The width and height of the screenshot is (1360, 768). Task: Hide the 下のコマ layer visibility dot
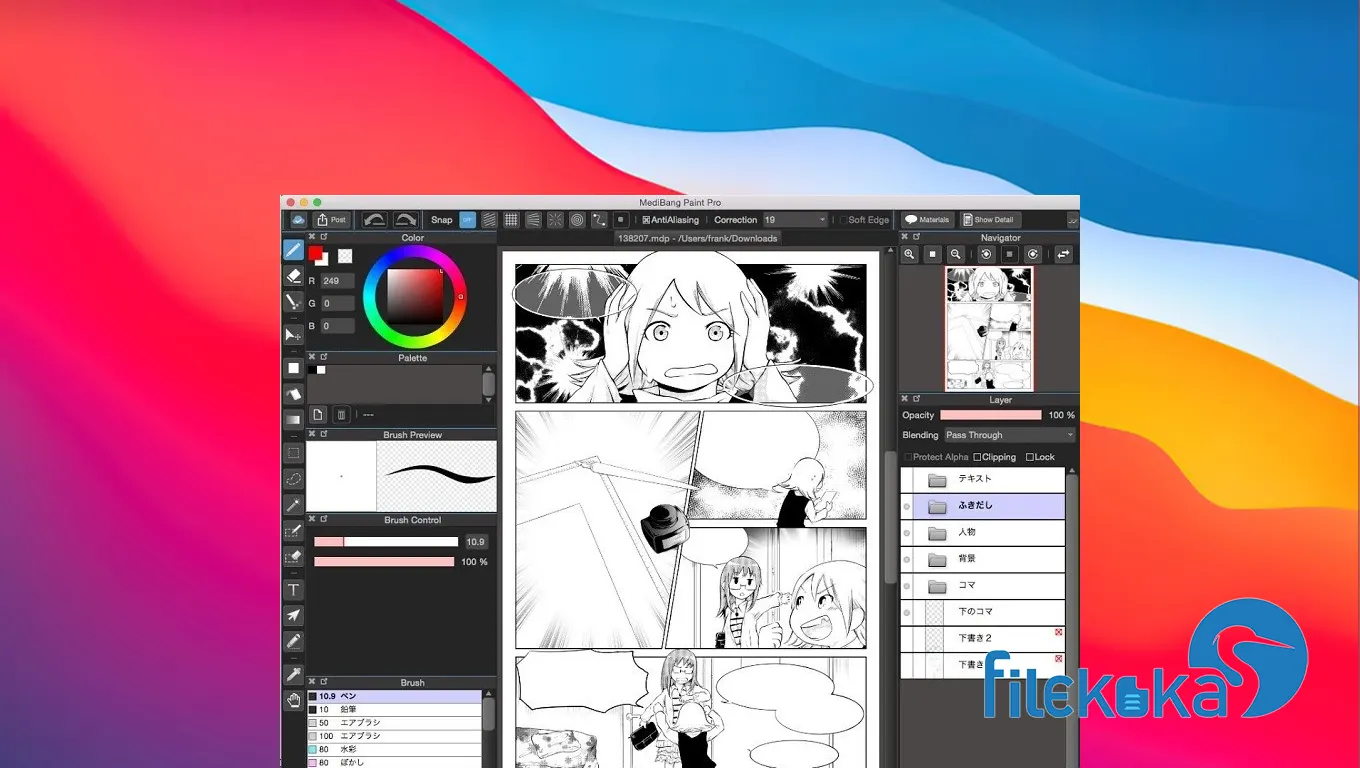coord(907,612)
